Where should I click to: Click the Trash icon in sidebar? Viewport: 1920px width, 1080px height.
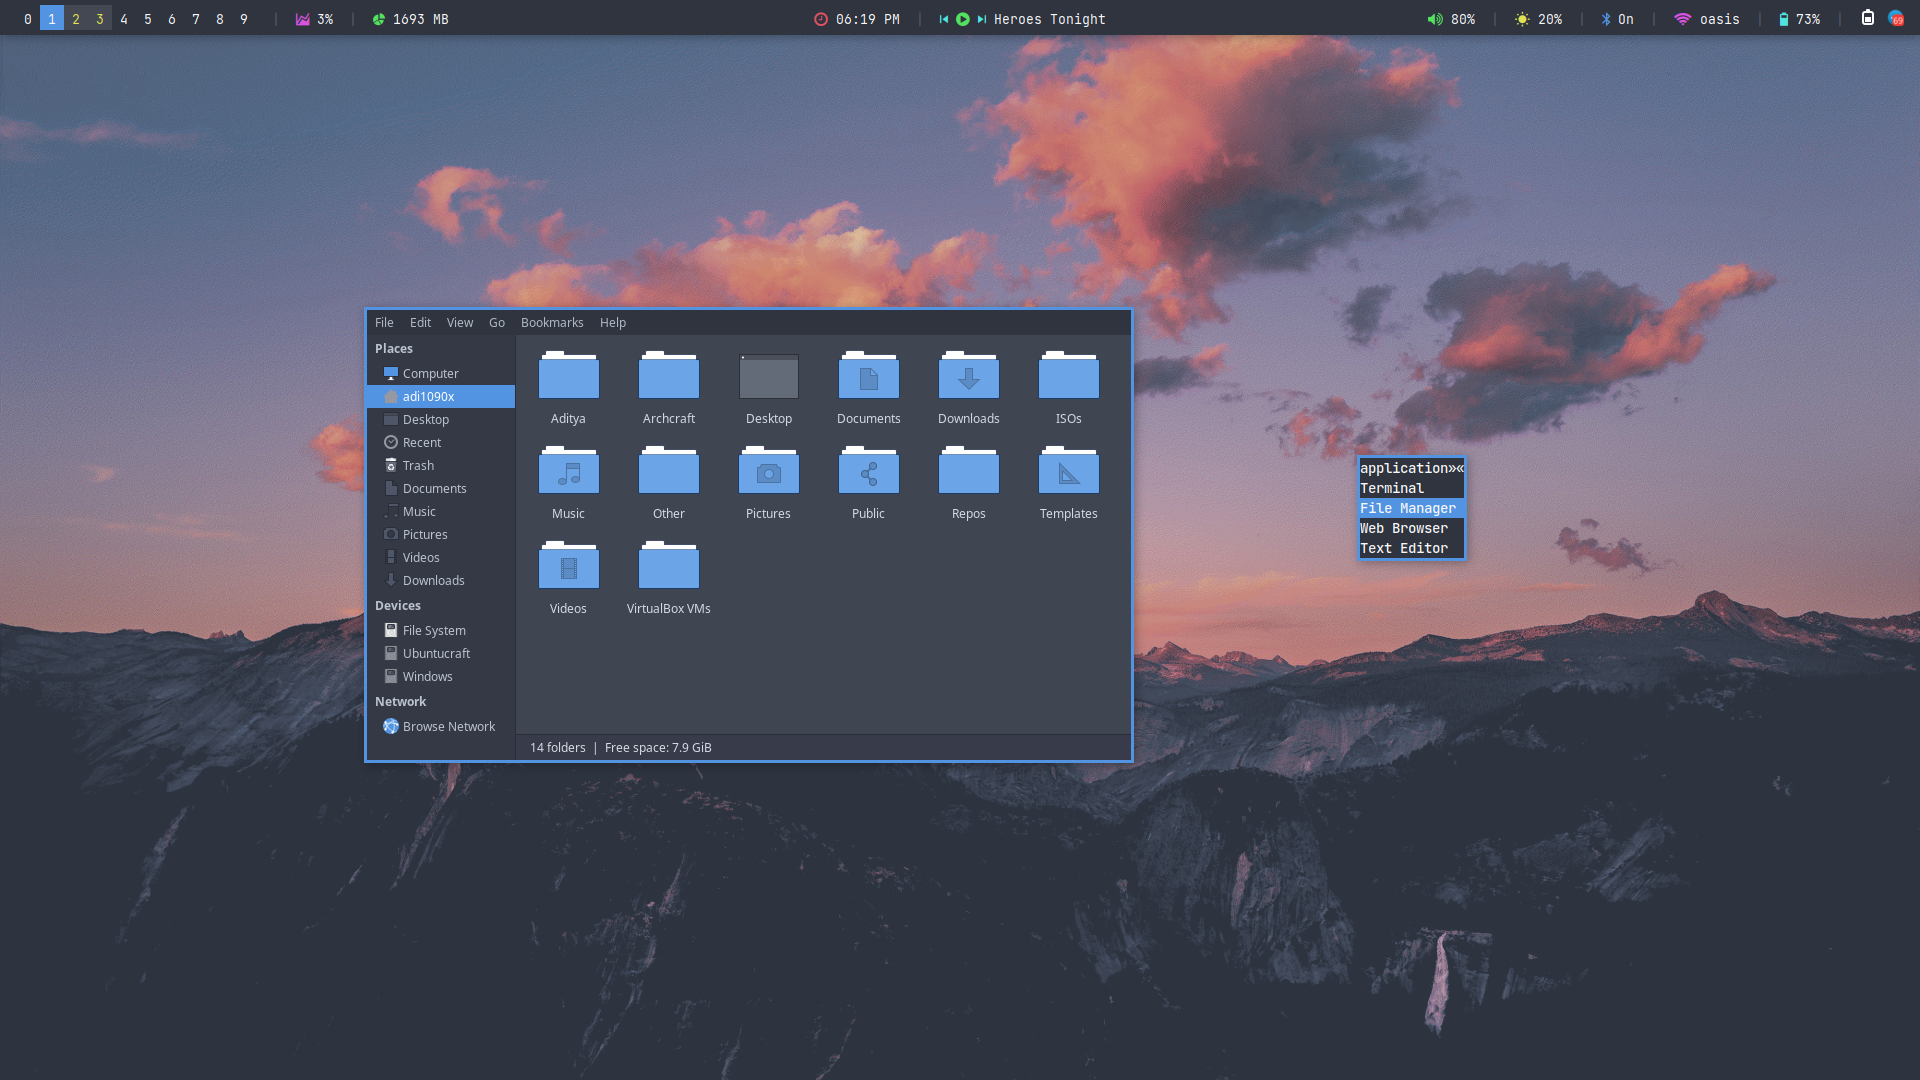tap(391, 465)
